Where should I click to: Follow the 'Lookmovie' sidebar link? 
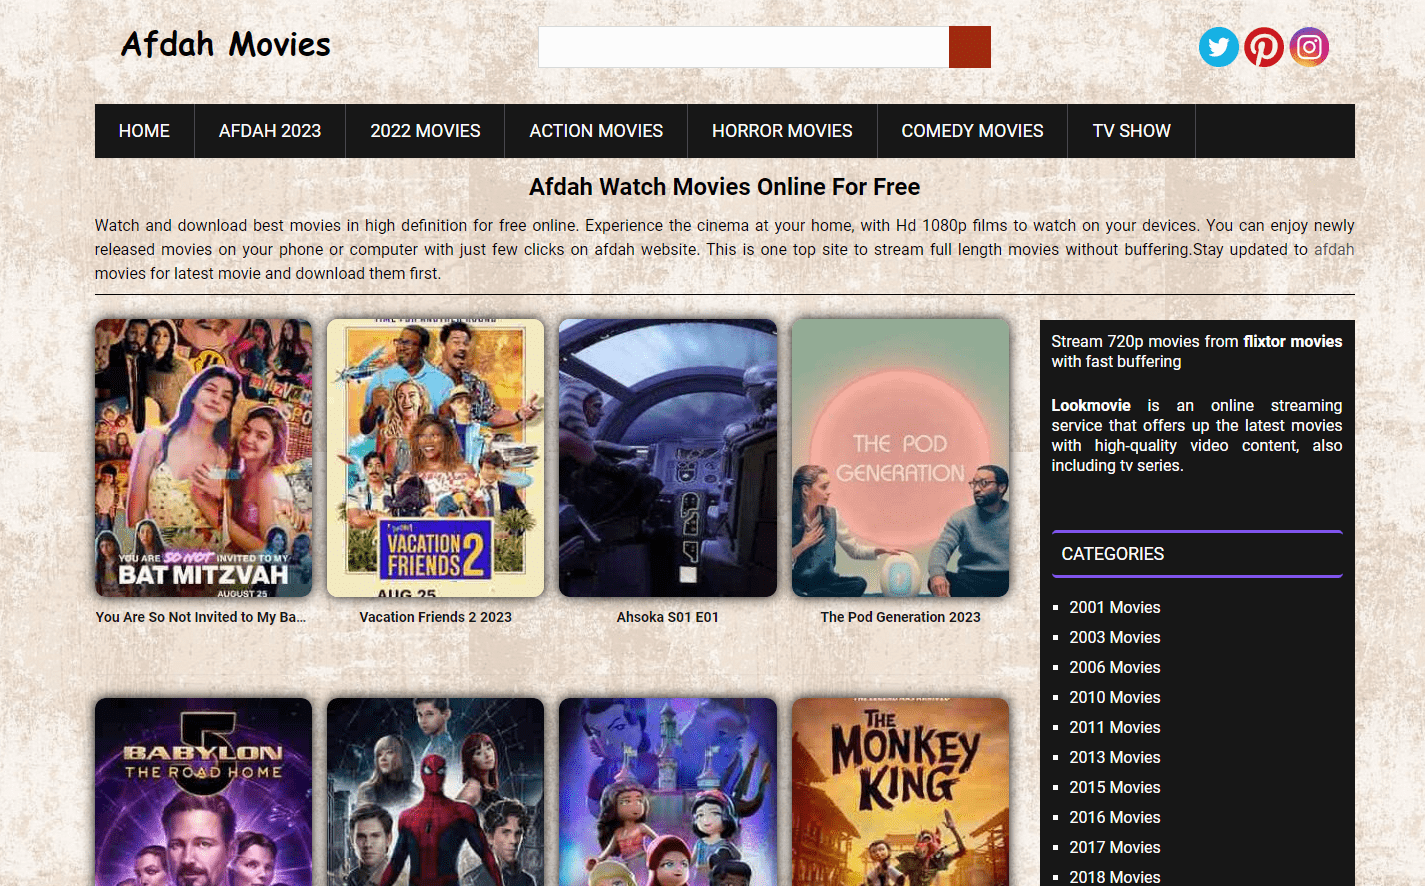click(1091, 405)
